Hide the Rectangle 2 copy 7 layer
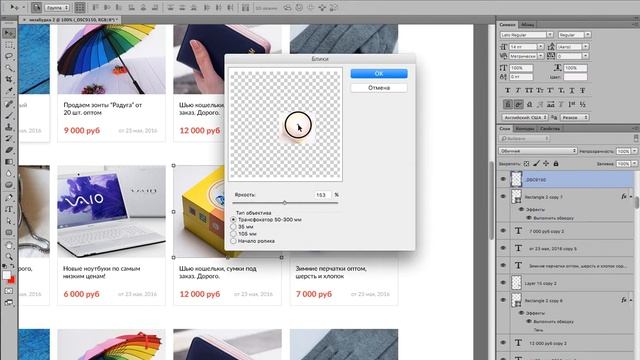This screenshot has width=640, height=360. pos(503,197)
